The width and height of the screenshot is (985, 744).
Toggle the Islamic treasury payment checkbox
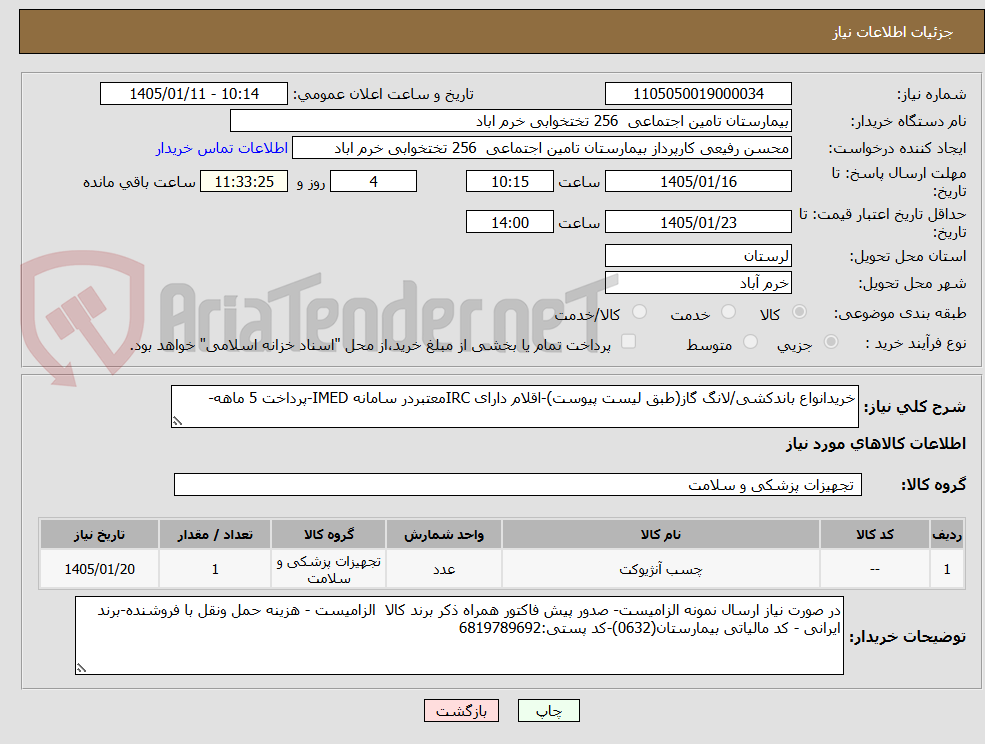pos(628,341)
